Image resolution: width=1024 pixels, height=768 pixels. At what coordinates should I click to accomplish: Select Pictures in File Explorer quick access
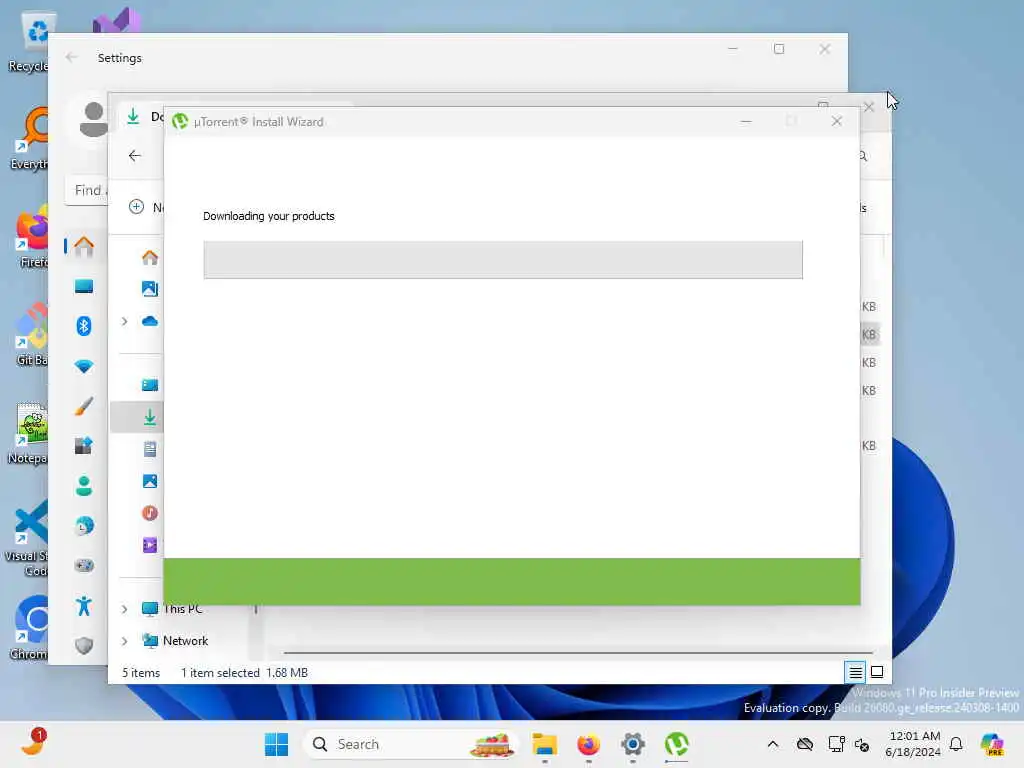click(150, 481)
